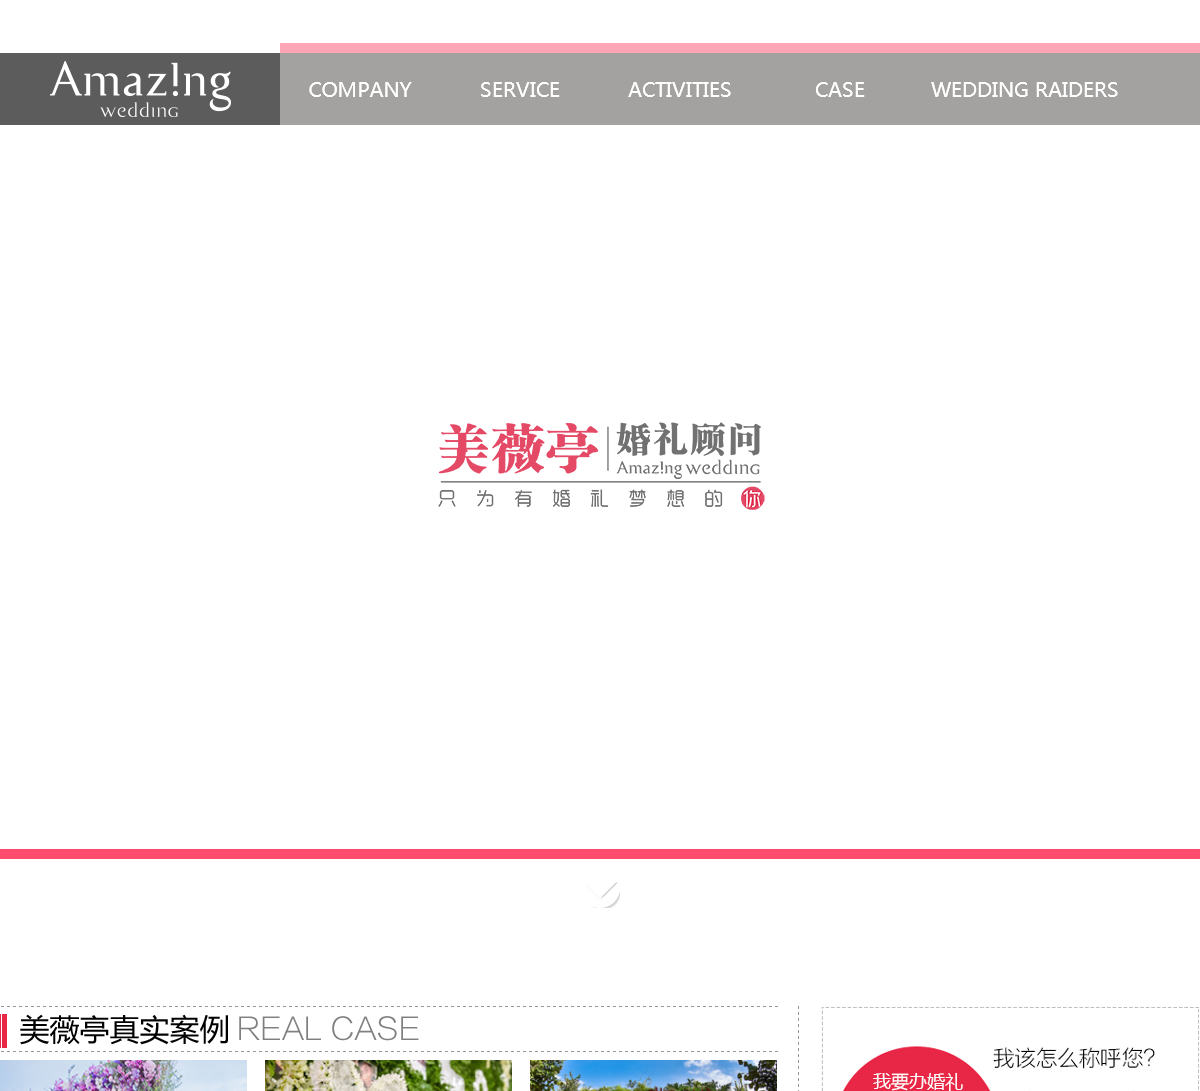Open the COMPANY menu item

(360, 90)
